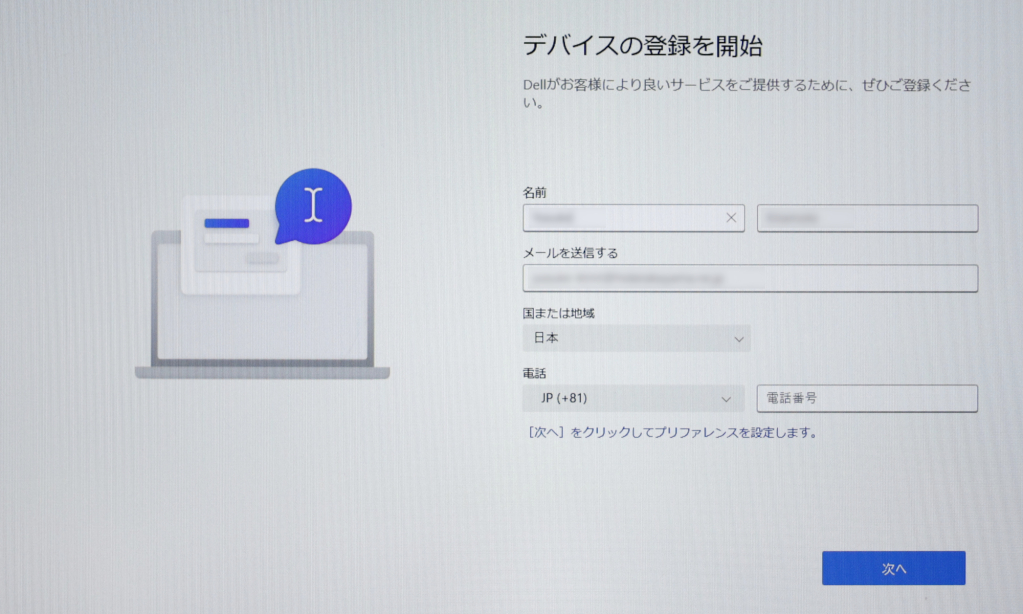Focus the last name input field
Screen dimensions: 1023x614
click(x=867, y=218)
